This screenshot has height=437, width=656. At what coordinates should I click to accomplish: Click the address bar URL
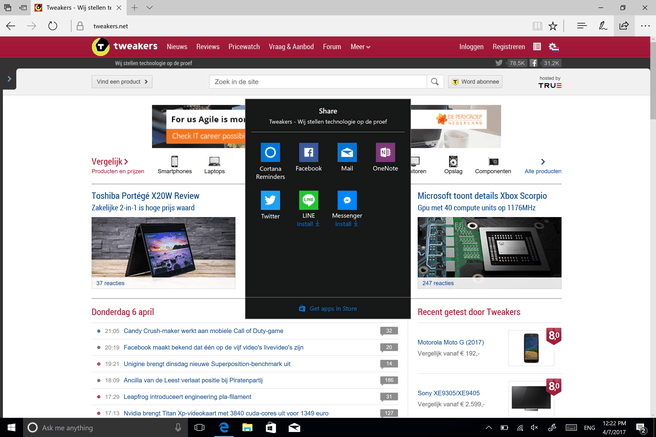click(x=110, y=26)
